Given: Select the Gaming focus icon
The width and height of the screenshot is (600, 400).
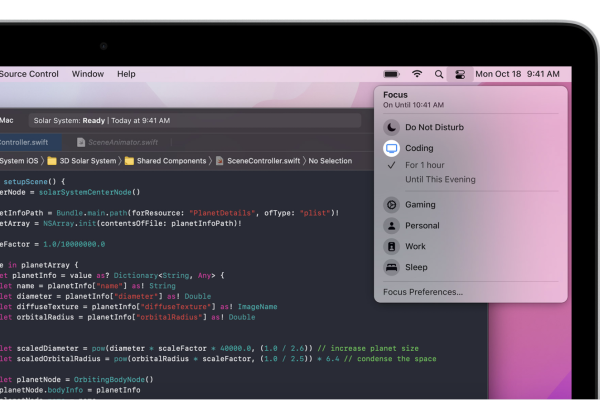Looking at the screenshot, I should 391,204.
